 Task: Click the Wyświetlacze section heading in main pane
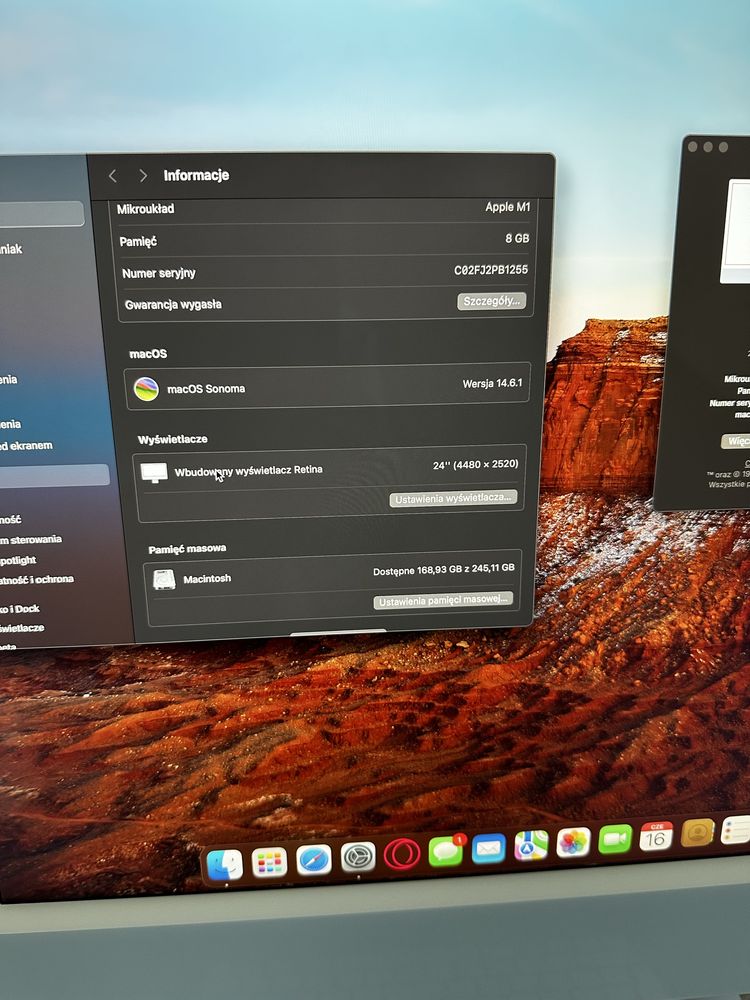pos(173,439)
